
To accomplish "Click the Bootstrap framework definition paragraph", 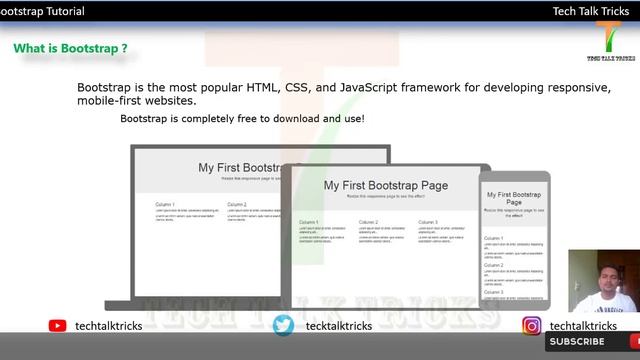I will pyautogui.click(x=344, y=94).
